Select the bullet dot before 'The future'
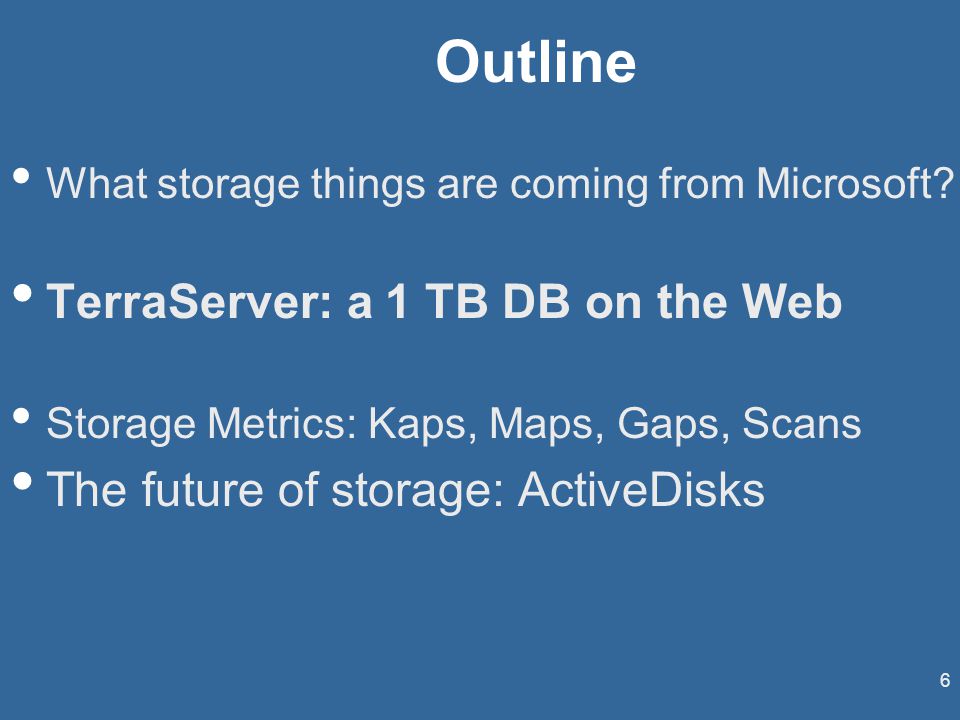Viewport: 960px width, 720px height. point(22,481)
